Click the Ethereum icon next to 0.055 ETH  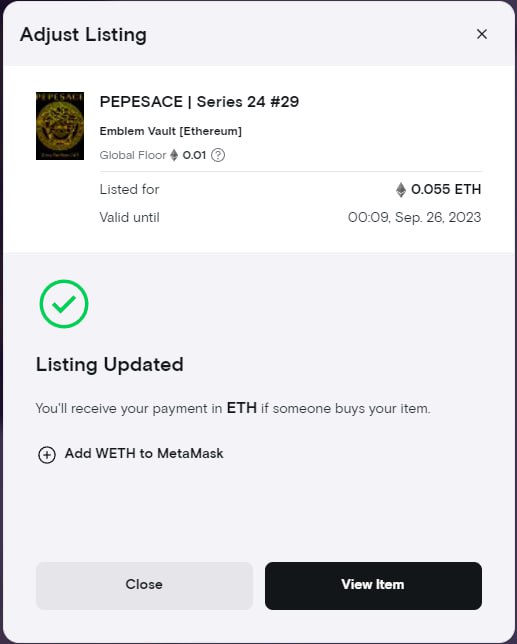tap(401, 190)
